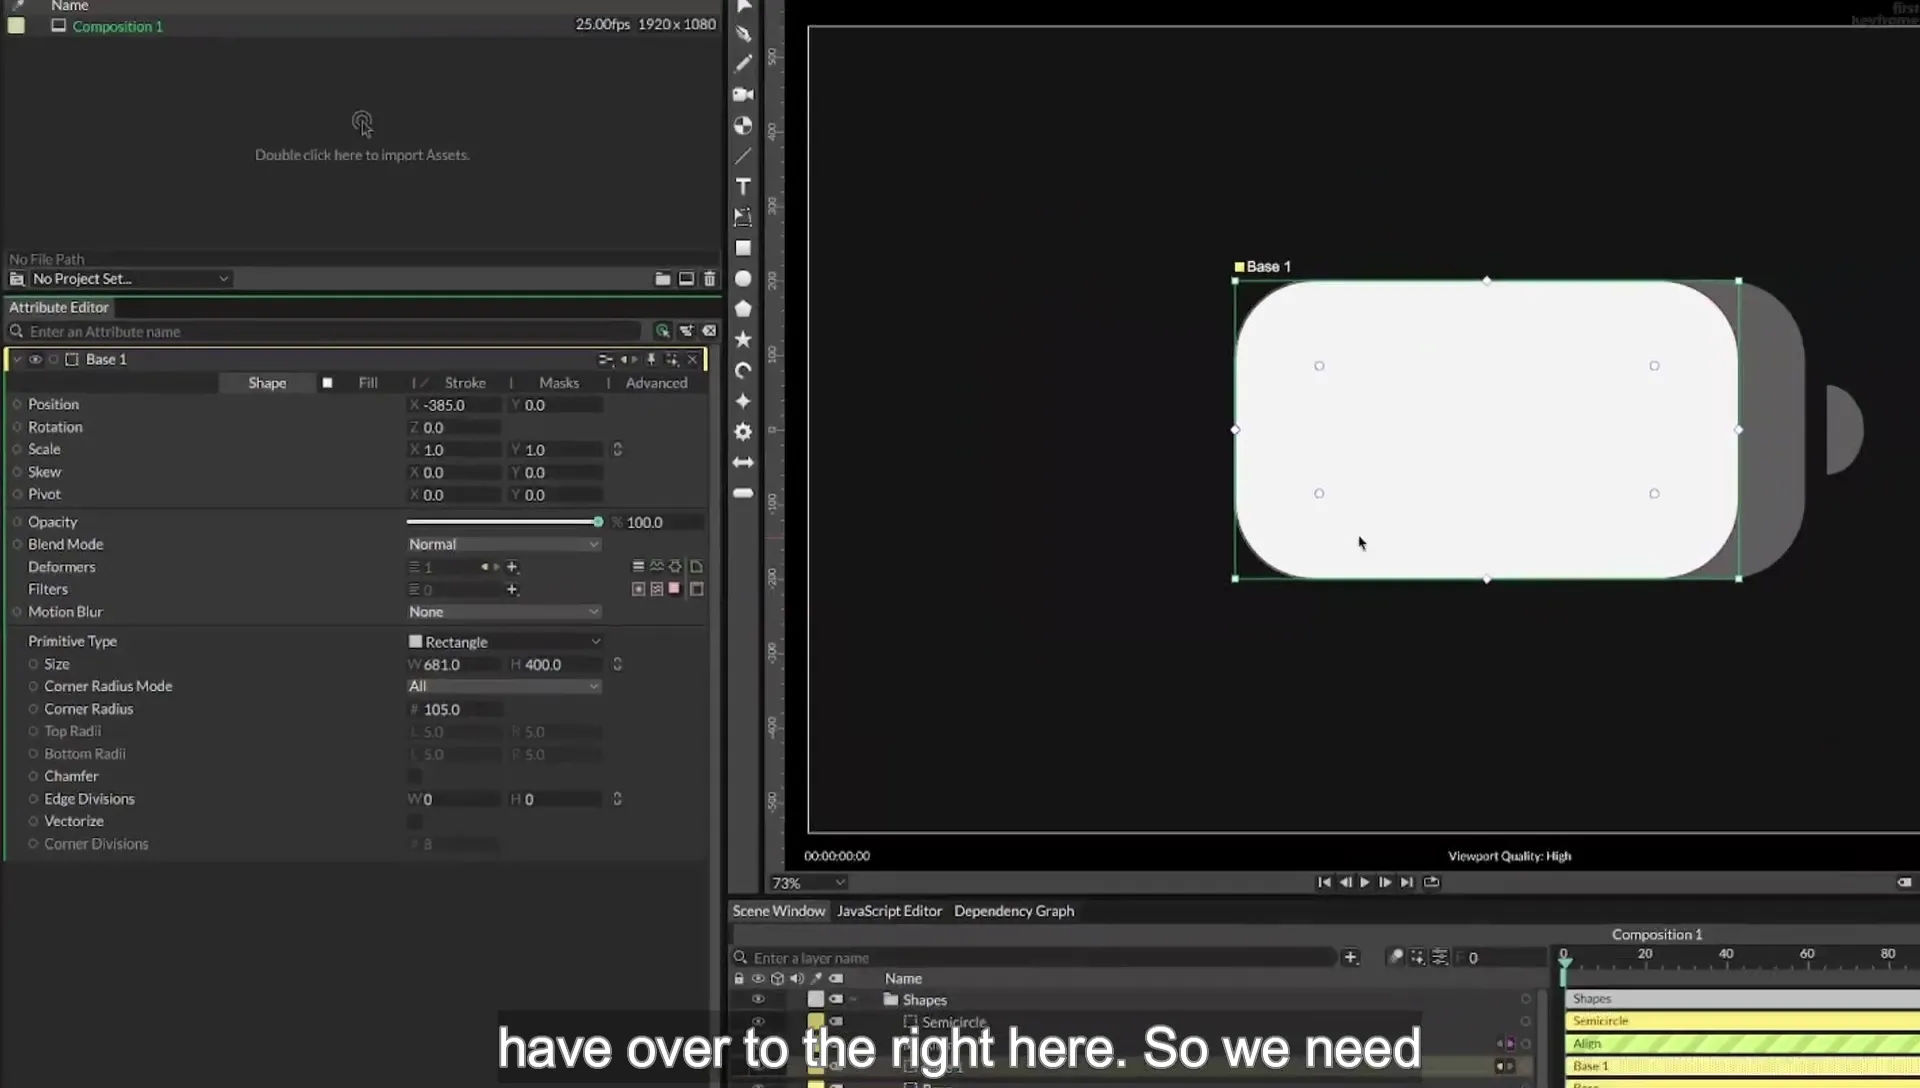
Task: Switch to the Fill tab
Action: (368, 383)
